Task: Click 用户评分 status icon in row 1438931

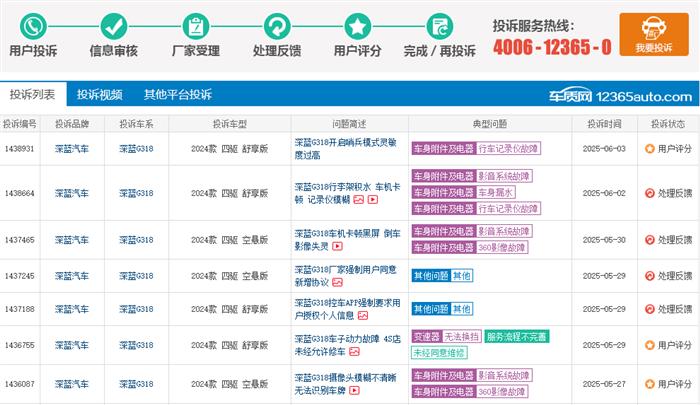Action: (650, 149)
